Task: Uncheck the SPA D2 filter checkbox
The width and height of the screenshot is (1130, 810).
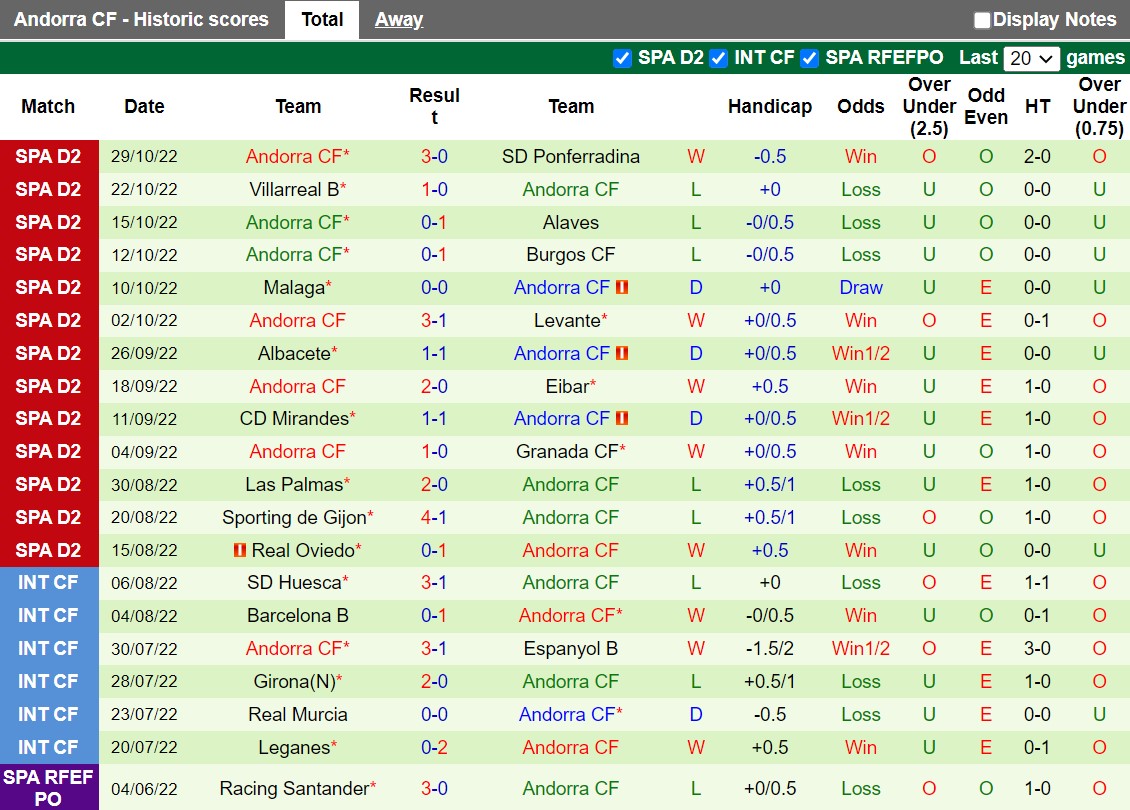Action: coord(622,58)
